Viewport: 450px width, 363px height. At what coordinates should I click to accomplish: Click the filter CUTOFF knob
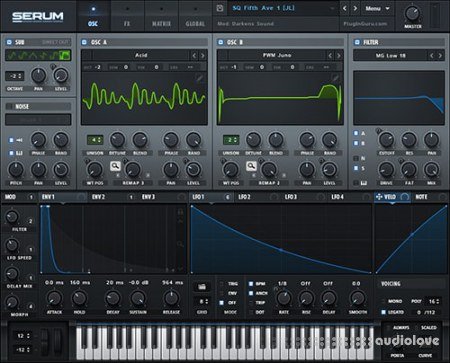click(x=387, y=140)
